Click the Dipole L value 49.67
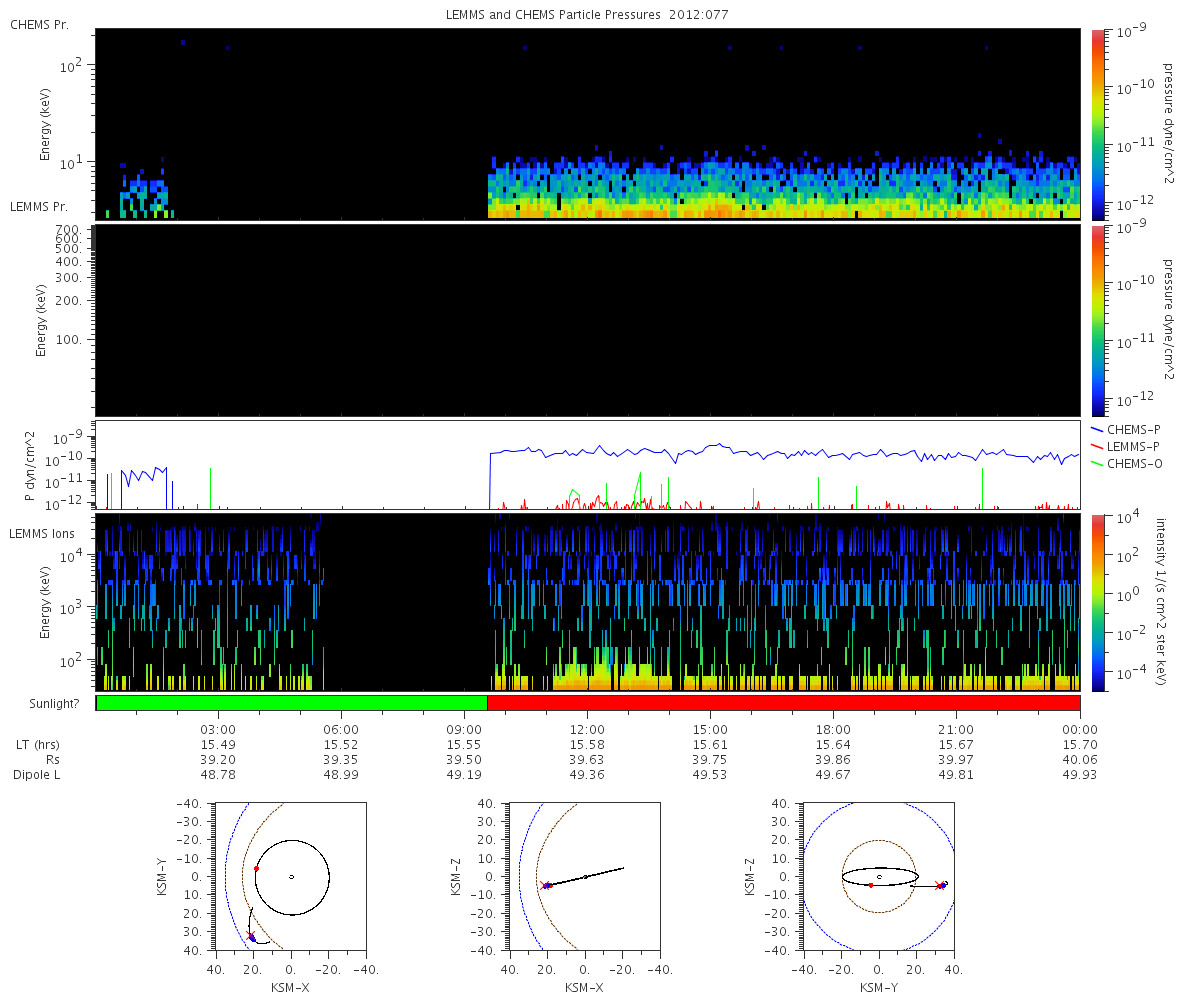 (x=833, y=775)
